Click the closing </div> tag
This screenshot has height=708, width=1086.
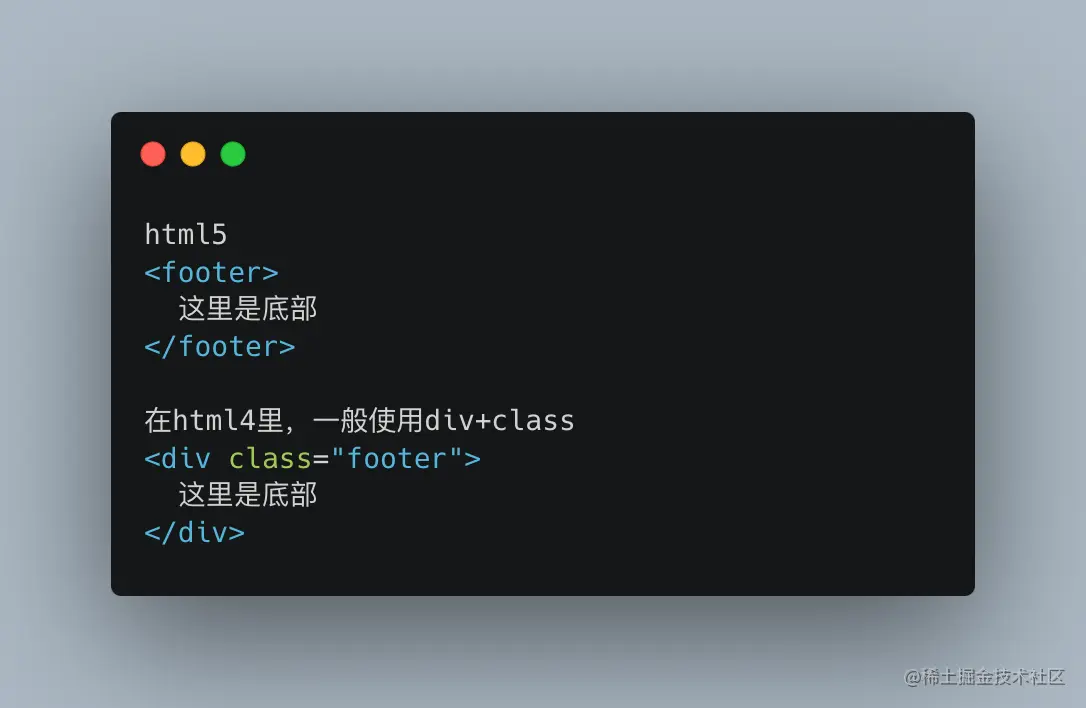click(x=195, y=532)
